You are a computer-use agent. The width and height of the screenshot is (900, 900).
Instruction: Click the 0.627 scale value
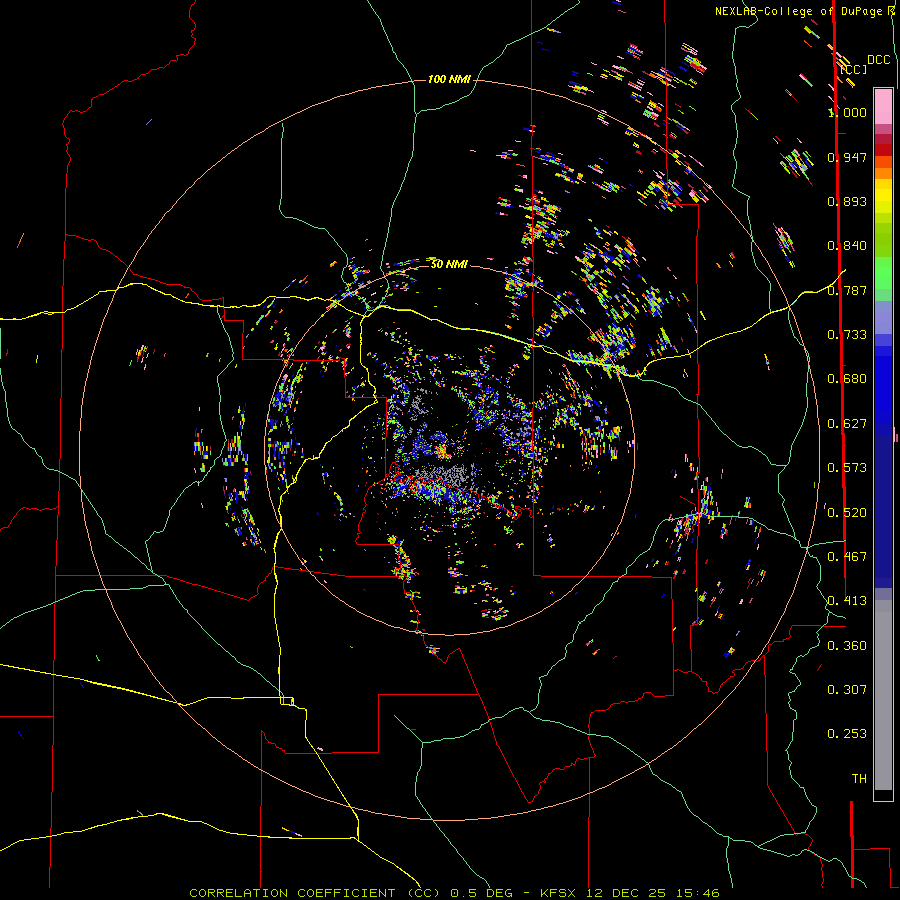point(847,424)
